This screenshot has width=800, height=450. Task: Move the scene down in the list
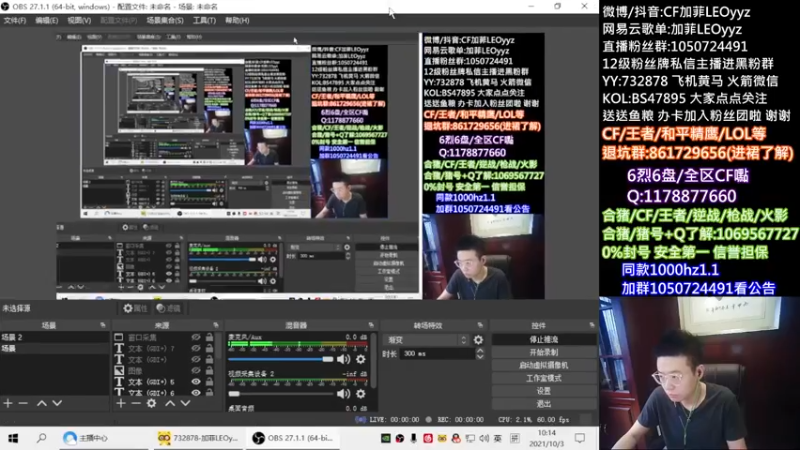[x=57, y=403]
